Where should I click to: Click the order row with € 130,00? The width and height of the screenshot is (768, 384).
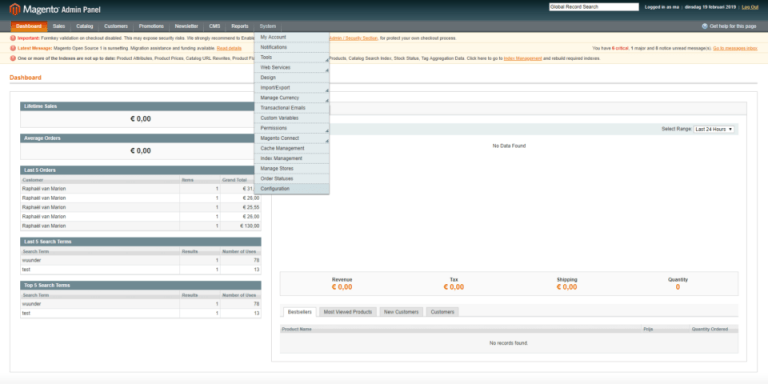pos(141,226)
